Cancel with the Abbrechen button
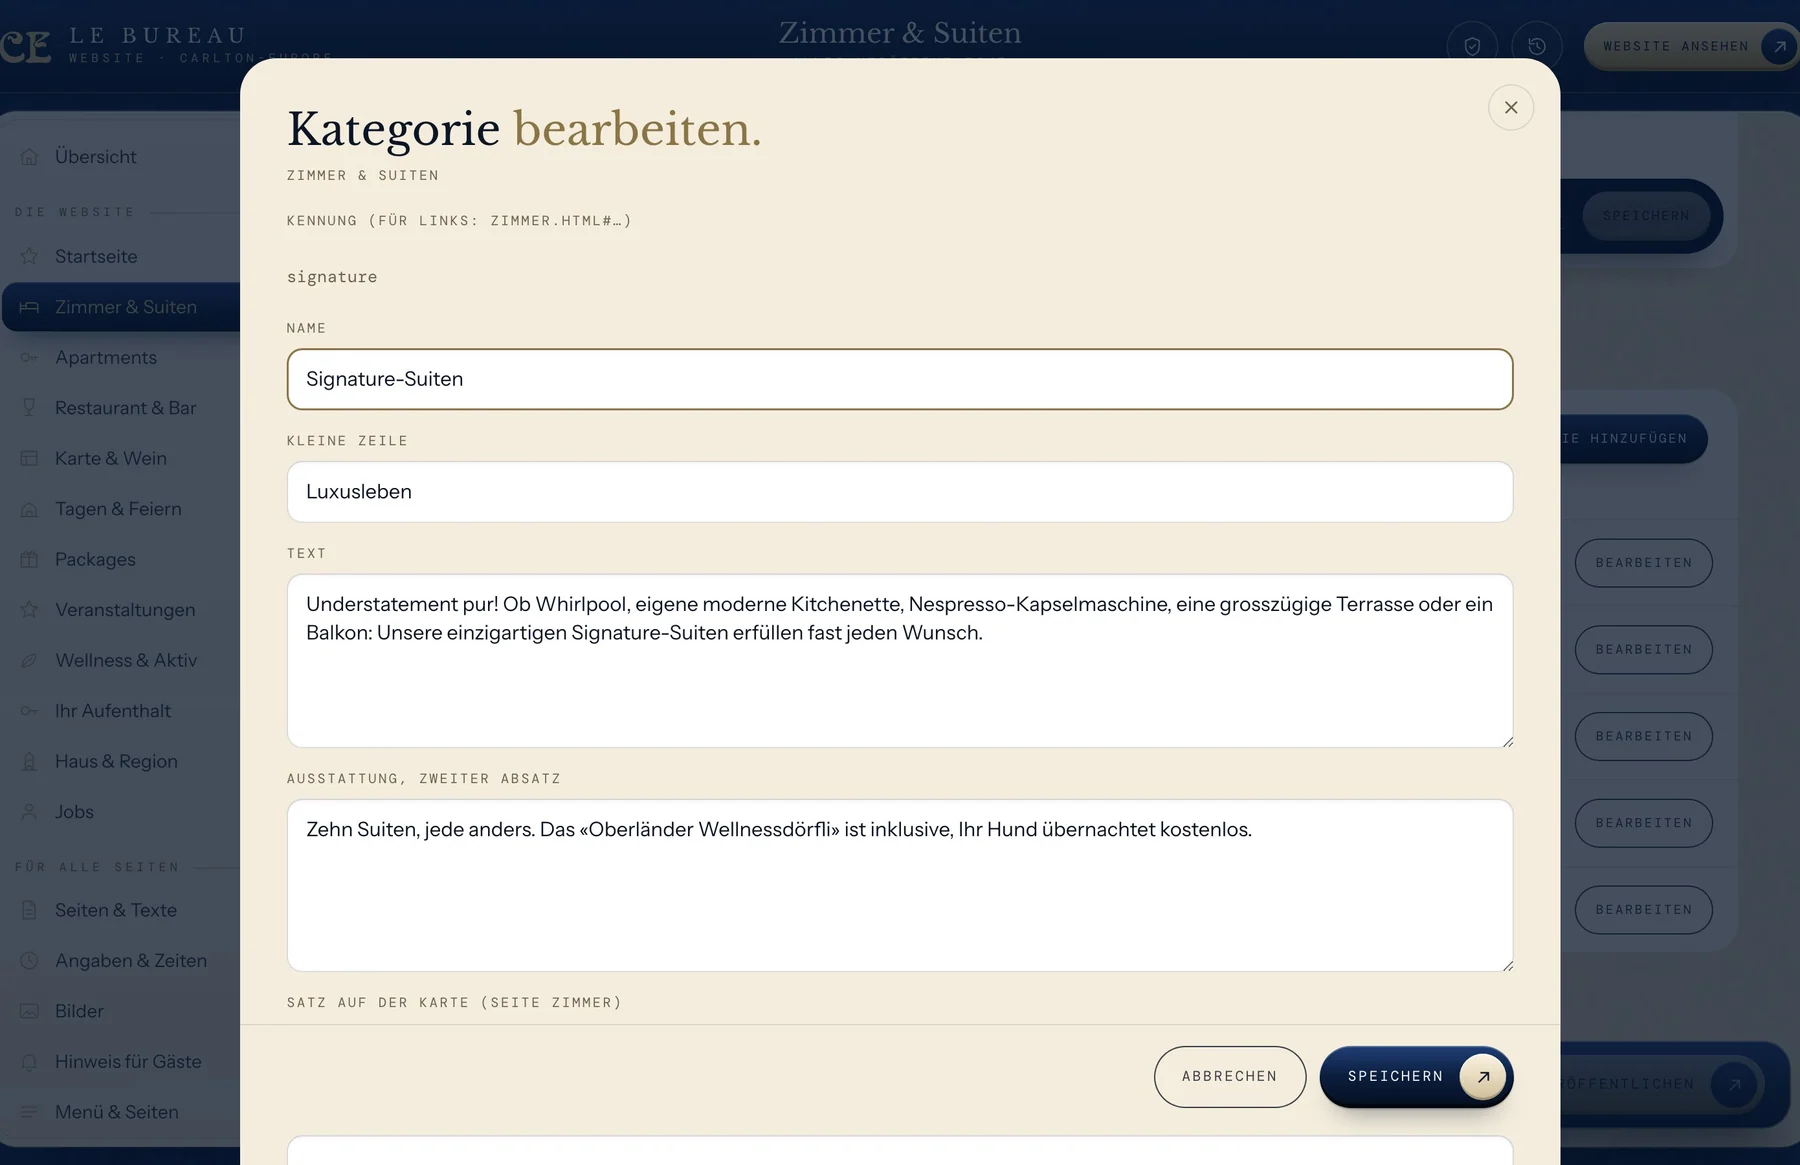This screenshot has height=1165, width=1800. [1230, 1077]
